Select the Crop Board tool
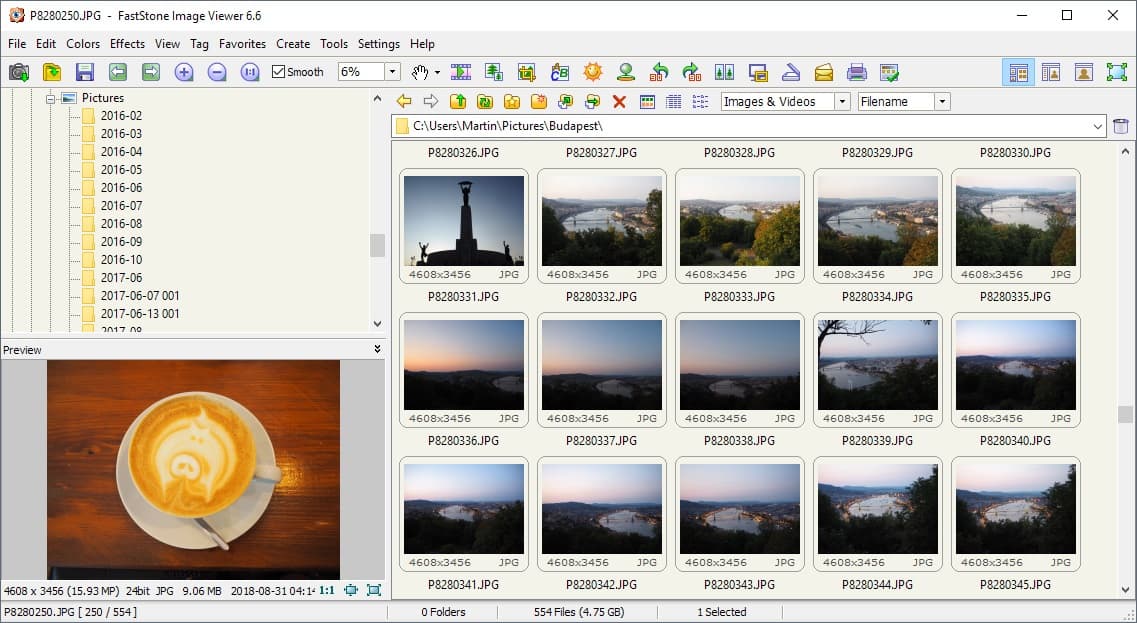1137x623 pixels. (525, 72)
